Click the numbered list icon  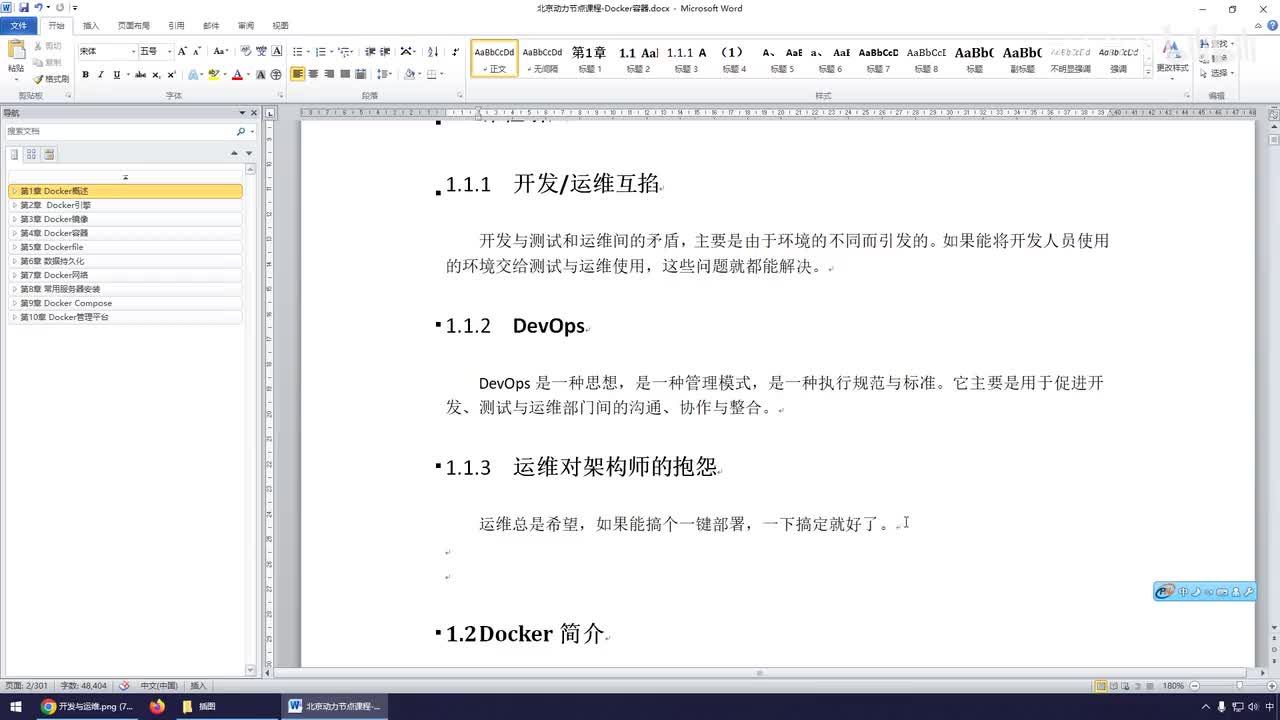coord(320,51)
